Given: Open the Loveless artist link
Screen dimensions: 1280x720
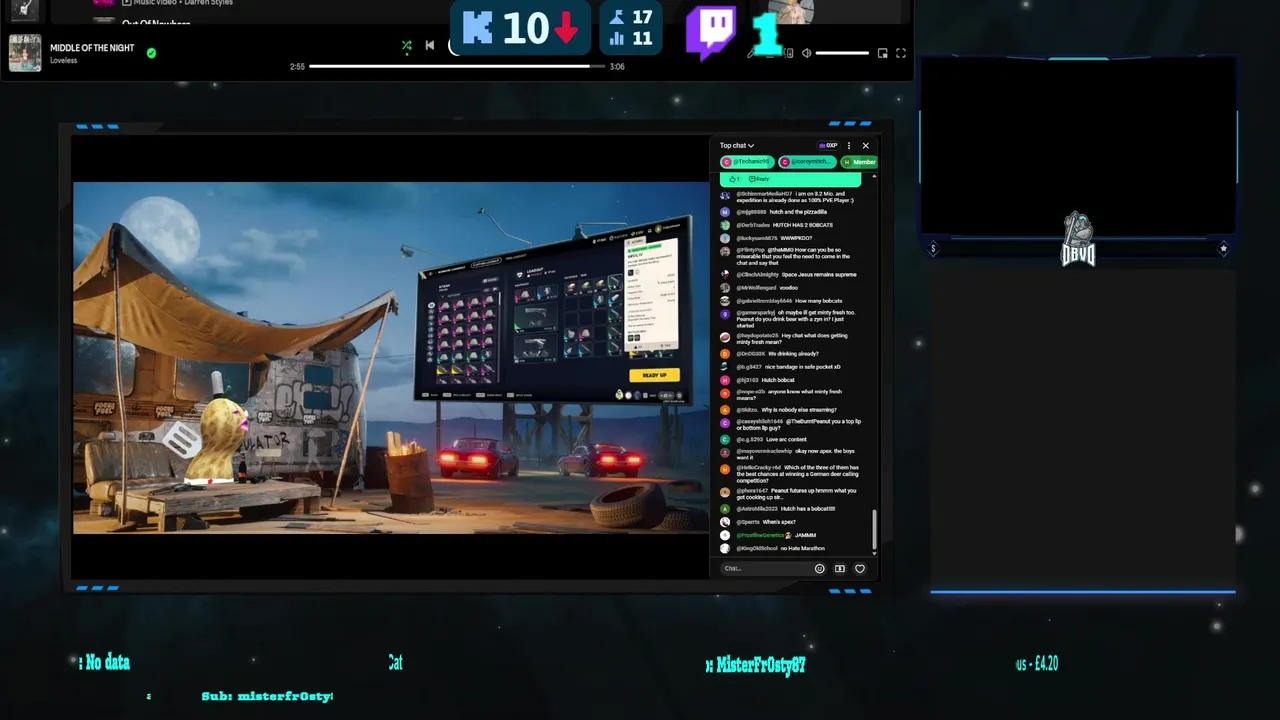Looking at the screenshot, I should pyautogui.click(x=64, y=61).
